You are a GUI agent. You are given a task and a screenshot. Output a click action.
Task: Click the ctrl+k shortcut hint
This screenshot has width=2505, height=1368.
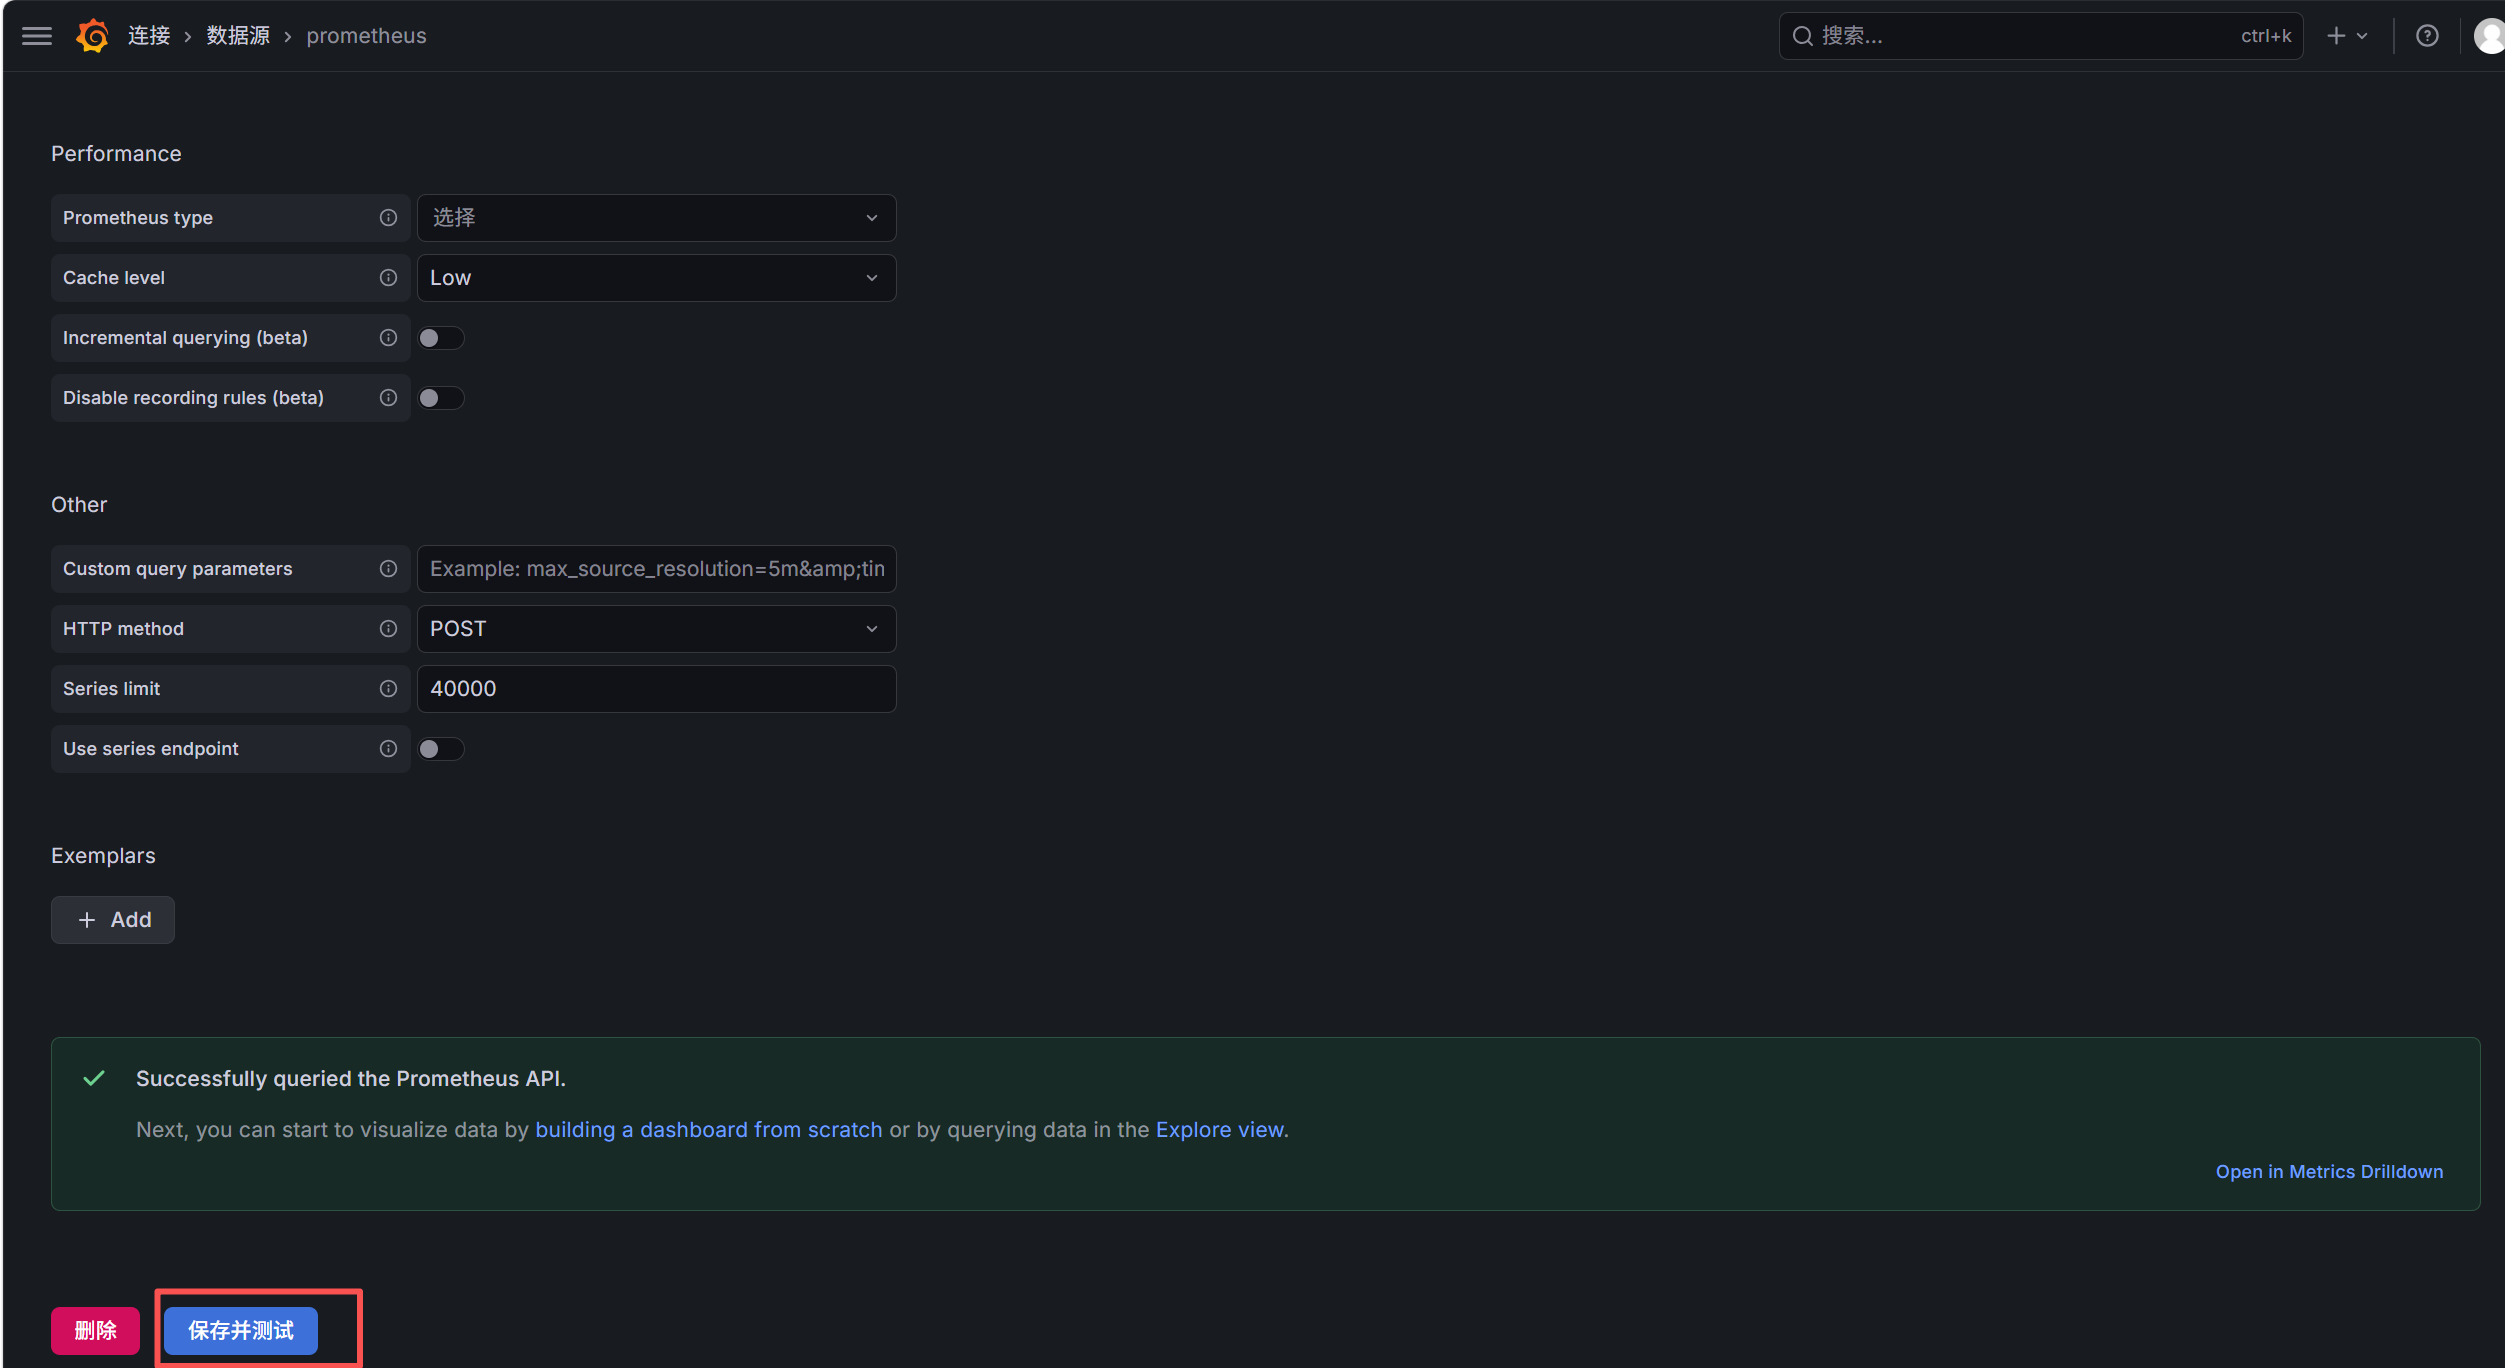(x=2266, y=36)
